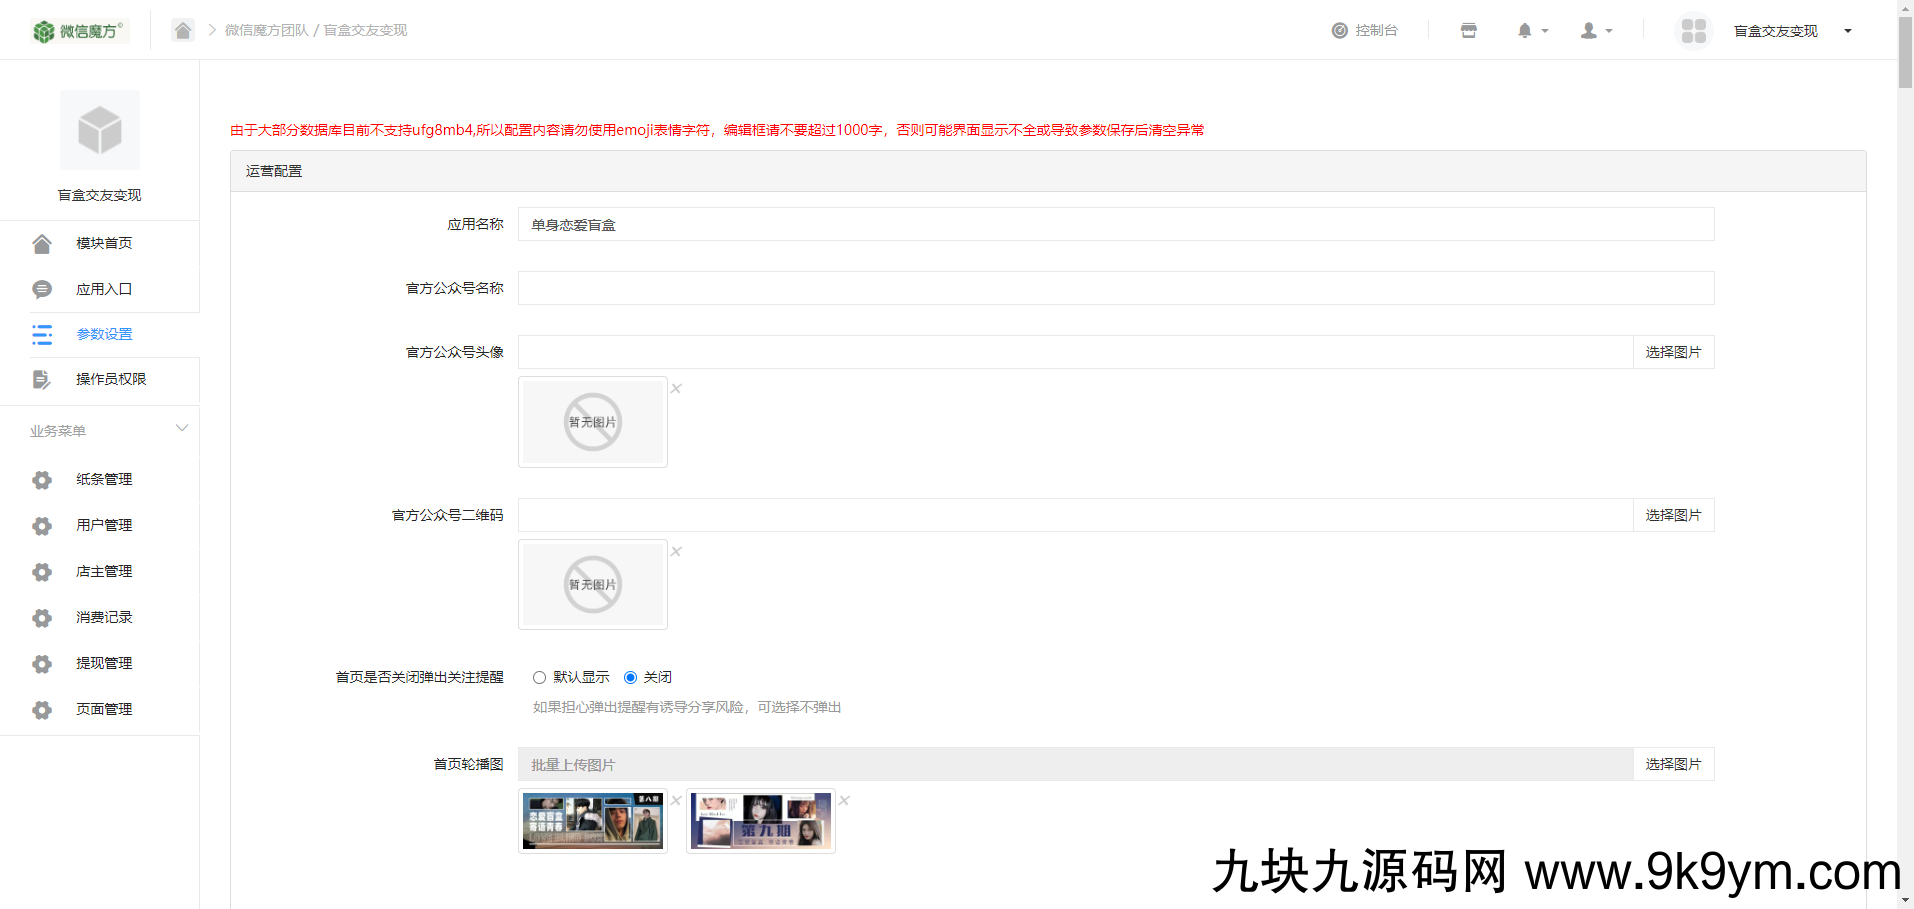Select 模块首页 home icon in sidebar

point(41,243)
